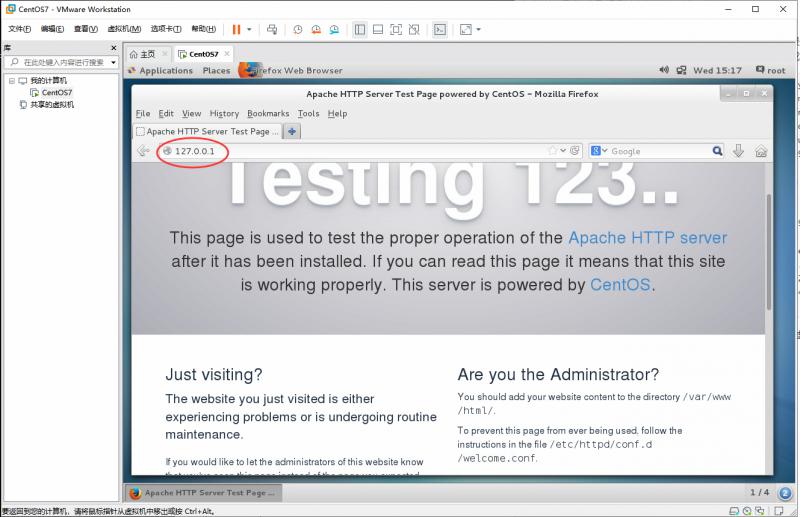Image resolution: width=800 pixels, height=517 pixels.
Task: Click the Wed 15:17 clock
Action: tap(717, 70)
